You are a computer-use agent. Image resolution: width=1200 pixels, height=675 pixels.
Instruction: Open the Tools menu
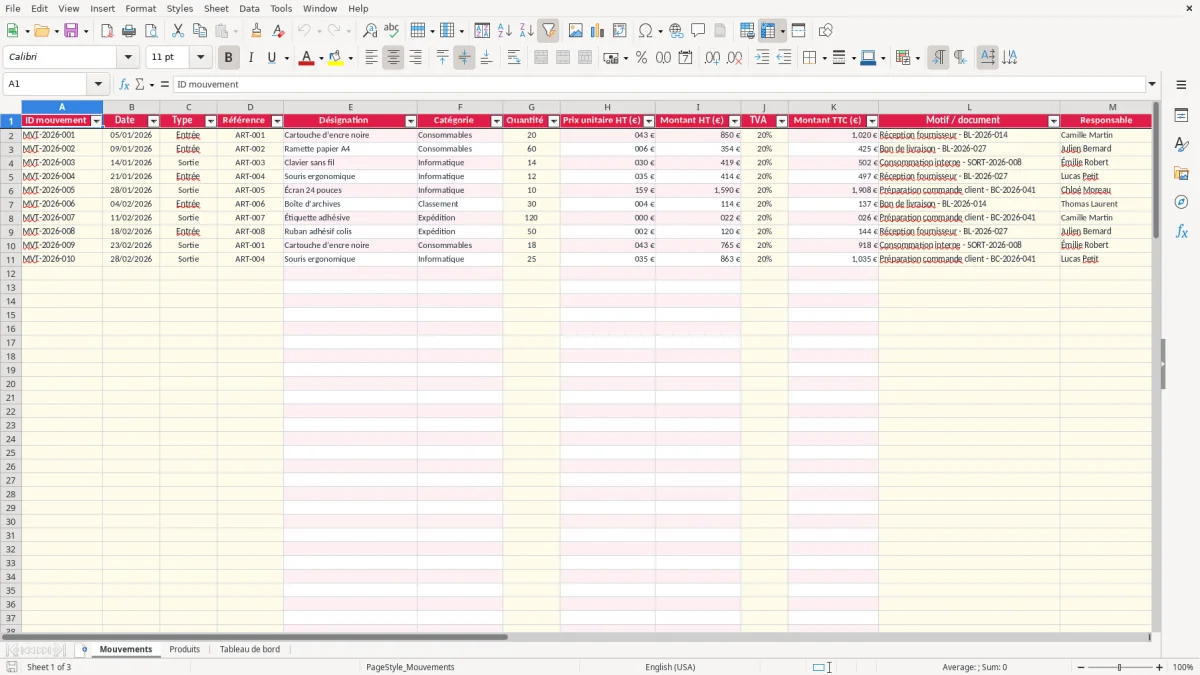point(281,8)
